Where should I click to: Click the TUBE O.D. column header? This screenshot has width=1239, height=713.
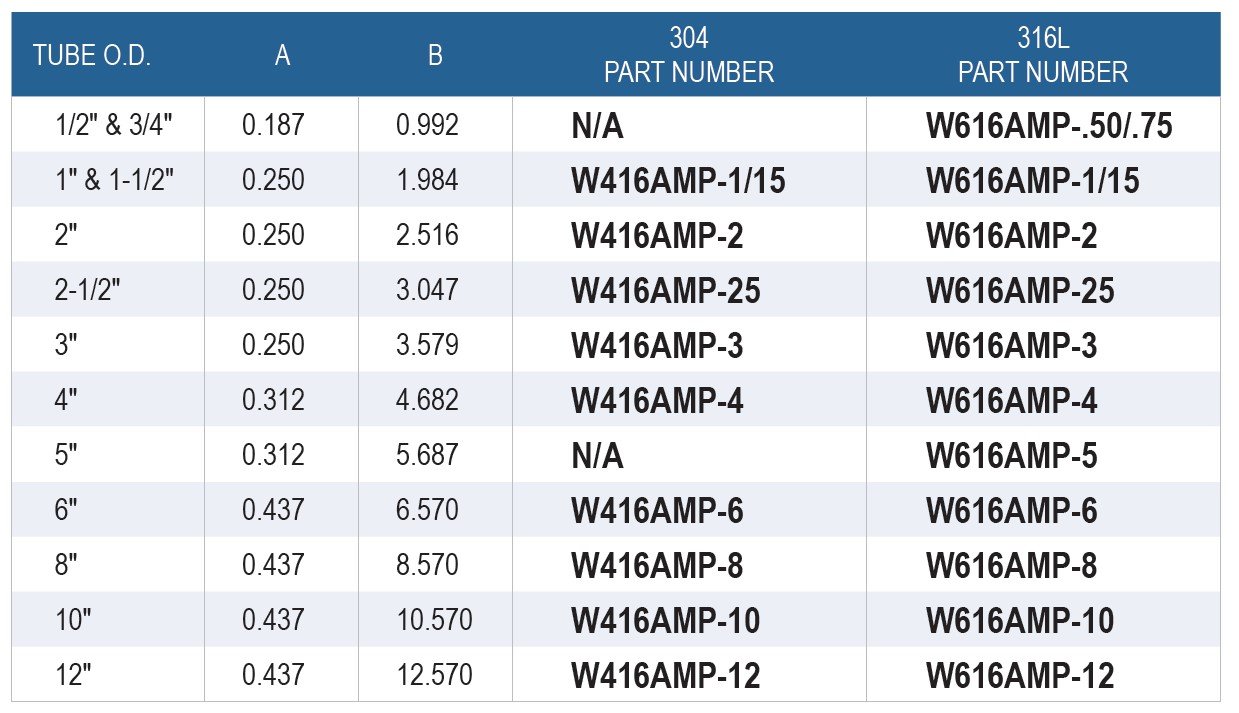pyautogui.click(x=92, y=56)
